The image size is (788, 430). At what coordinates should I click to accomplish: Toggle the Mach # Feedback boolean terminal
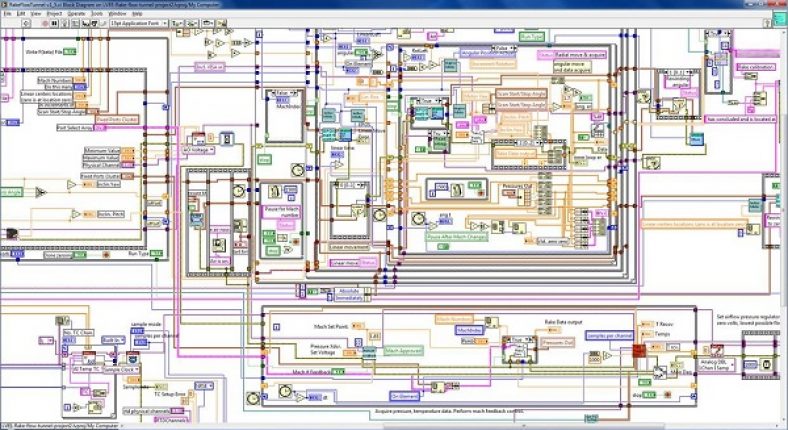click(338, 372)
